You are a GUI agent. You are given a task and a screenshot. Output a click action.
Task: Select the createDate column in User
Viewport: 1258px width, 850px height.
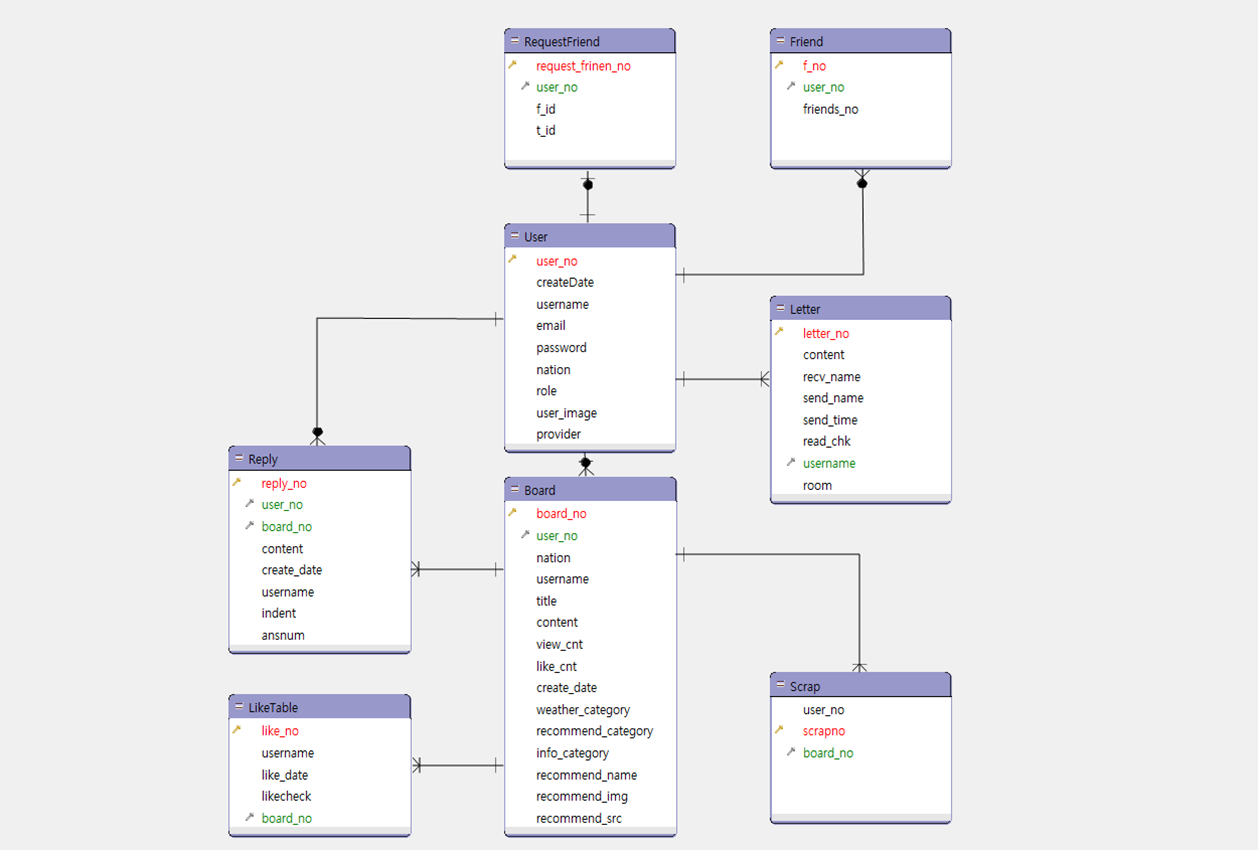[x=565, y=282]
